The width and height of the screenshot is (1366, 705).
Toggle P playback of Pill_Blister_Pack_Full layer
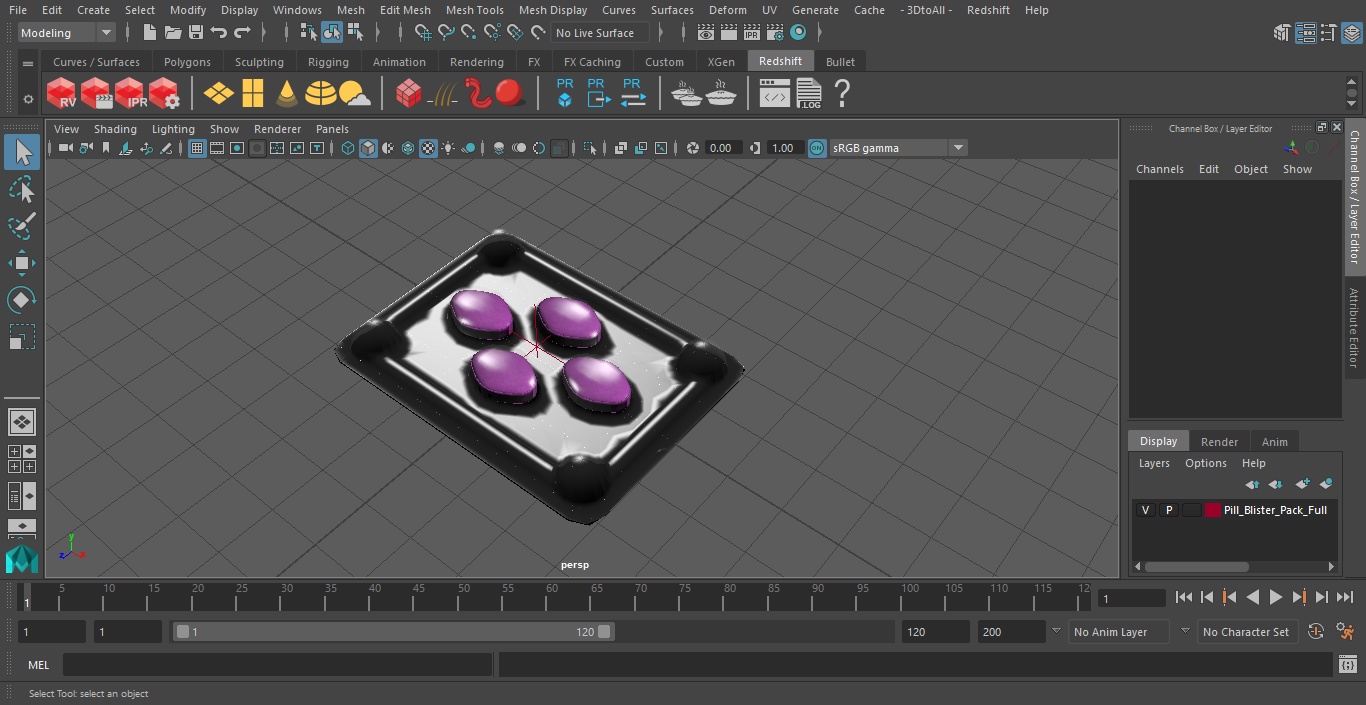[x=1168, y=510]
